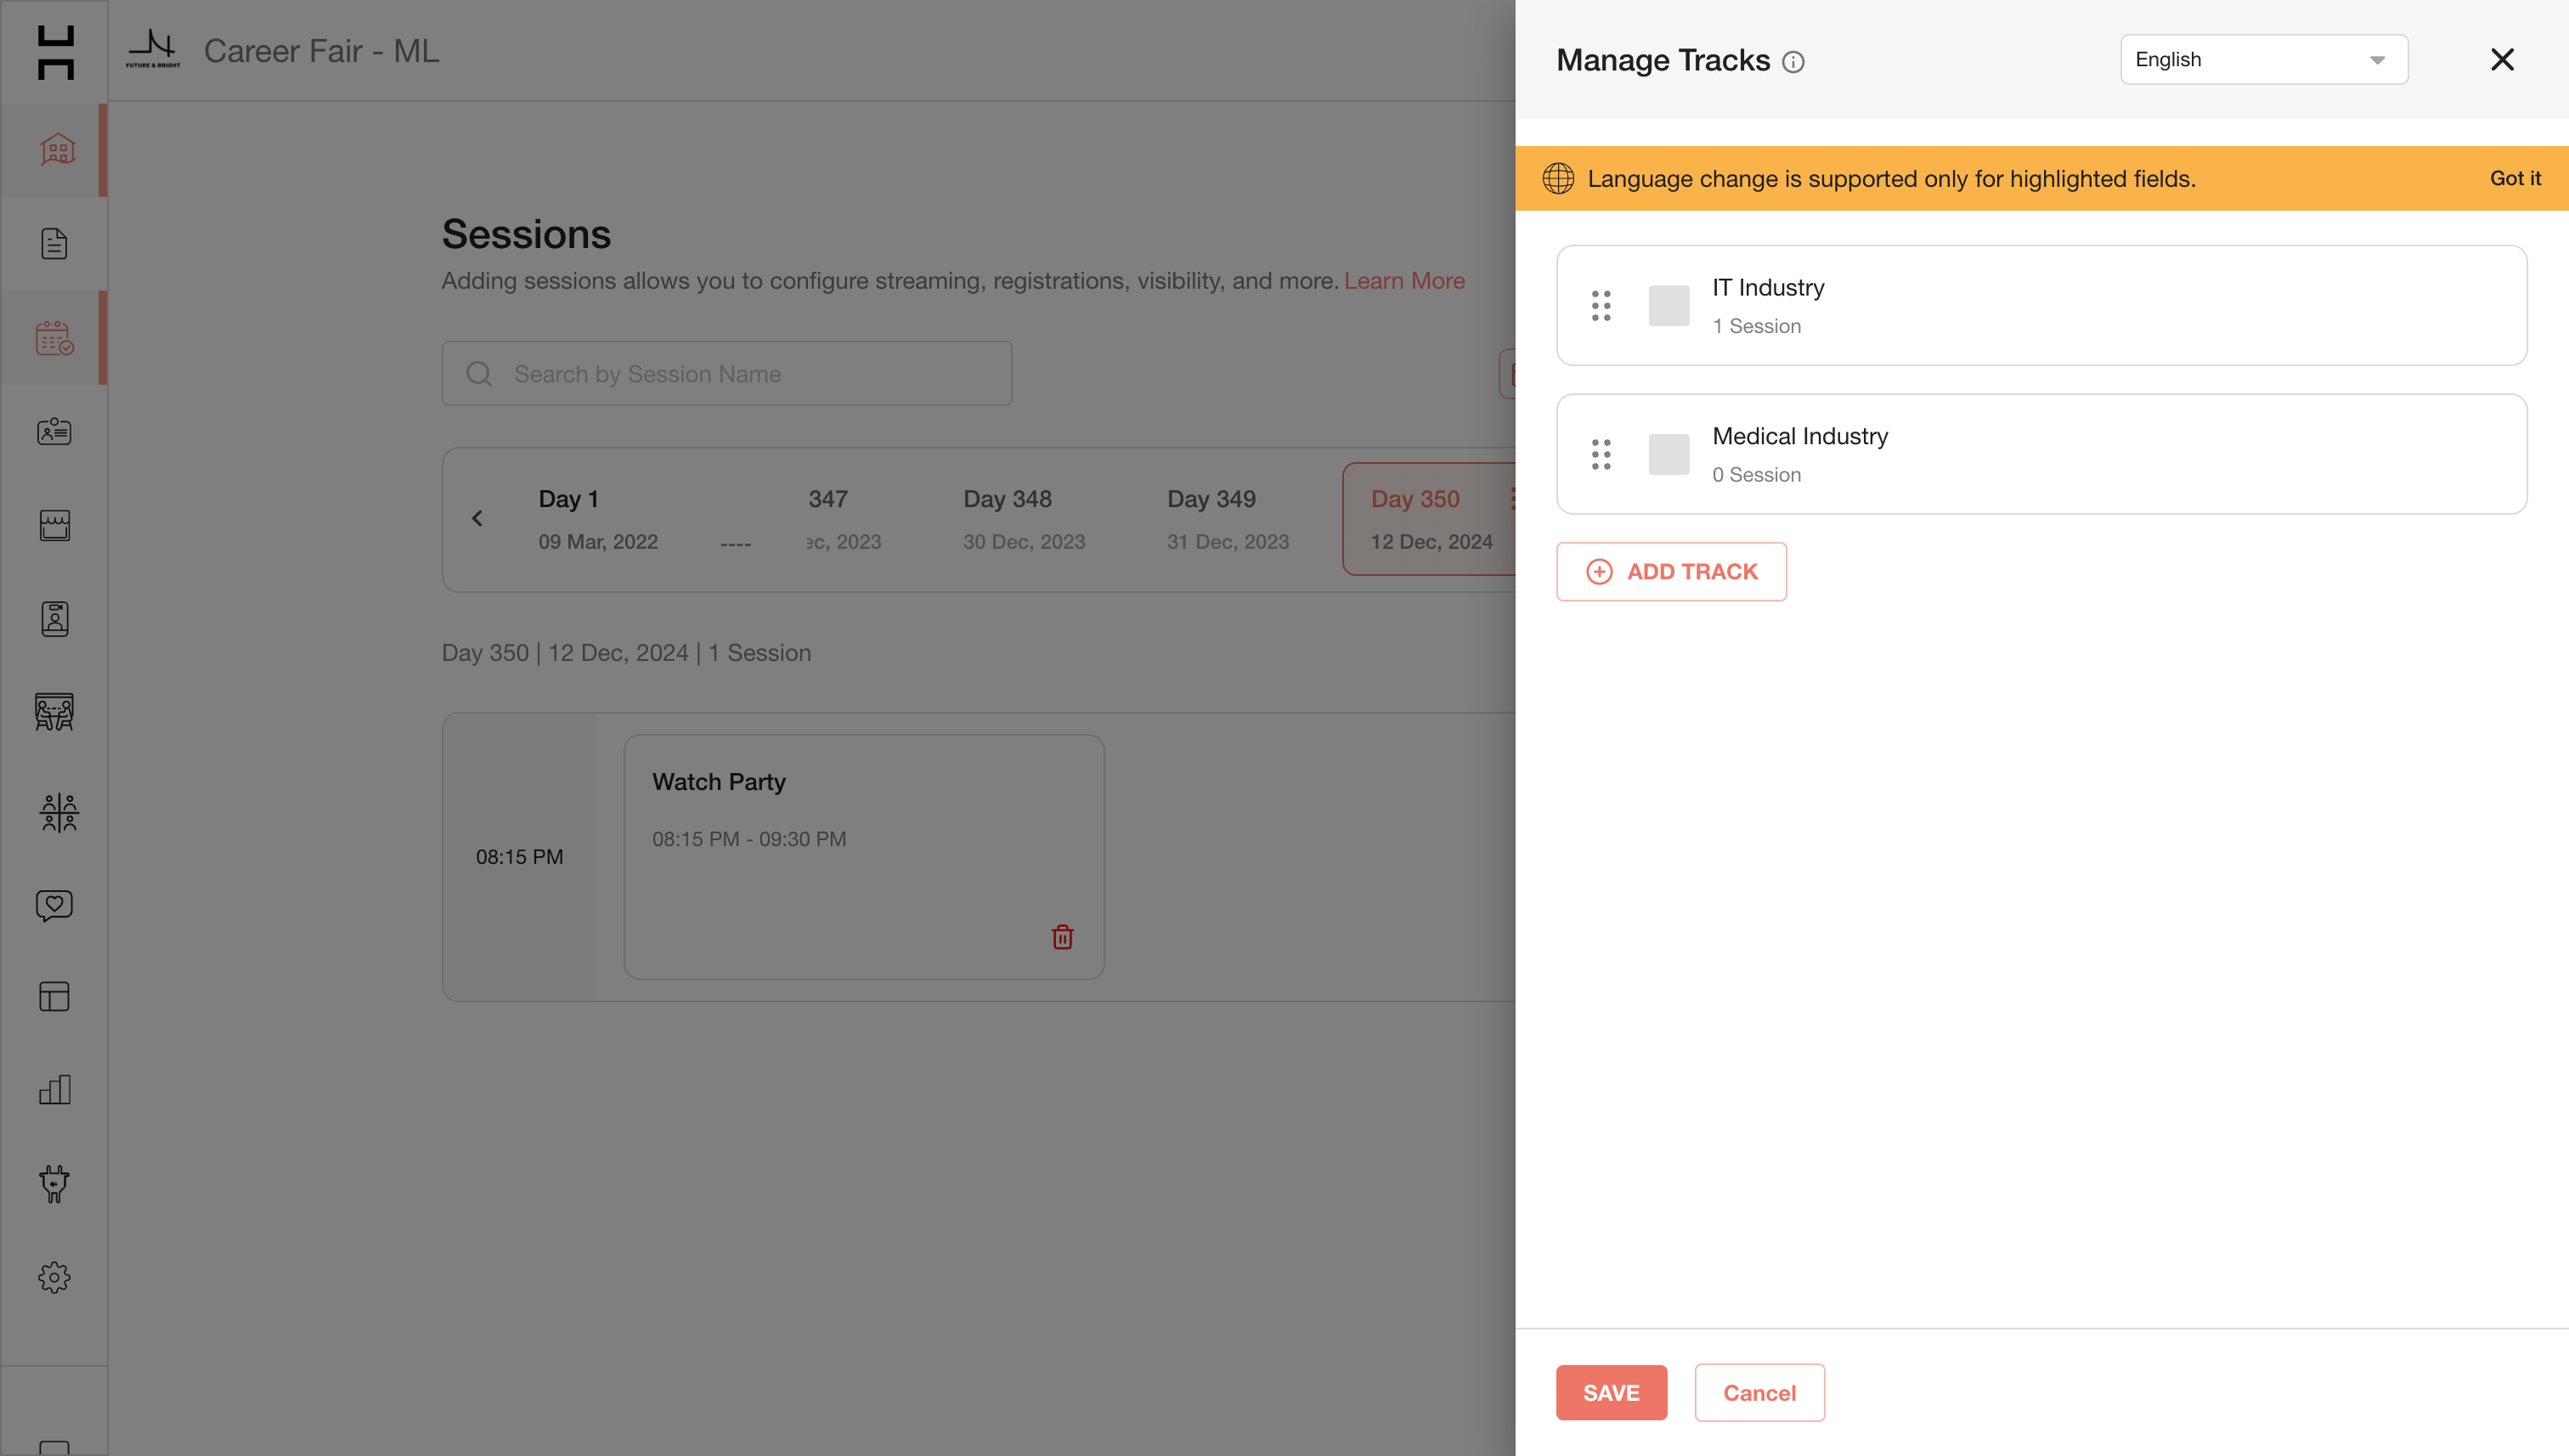Delete the Watch Party session via trash icon
The height and width of the screenshot is (1456, 2569).
[x=1062, y=937]
